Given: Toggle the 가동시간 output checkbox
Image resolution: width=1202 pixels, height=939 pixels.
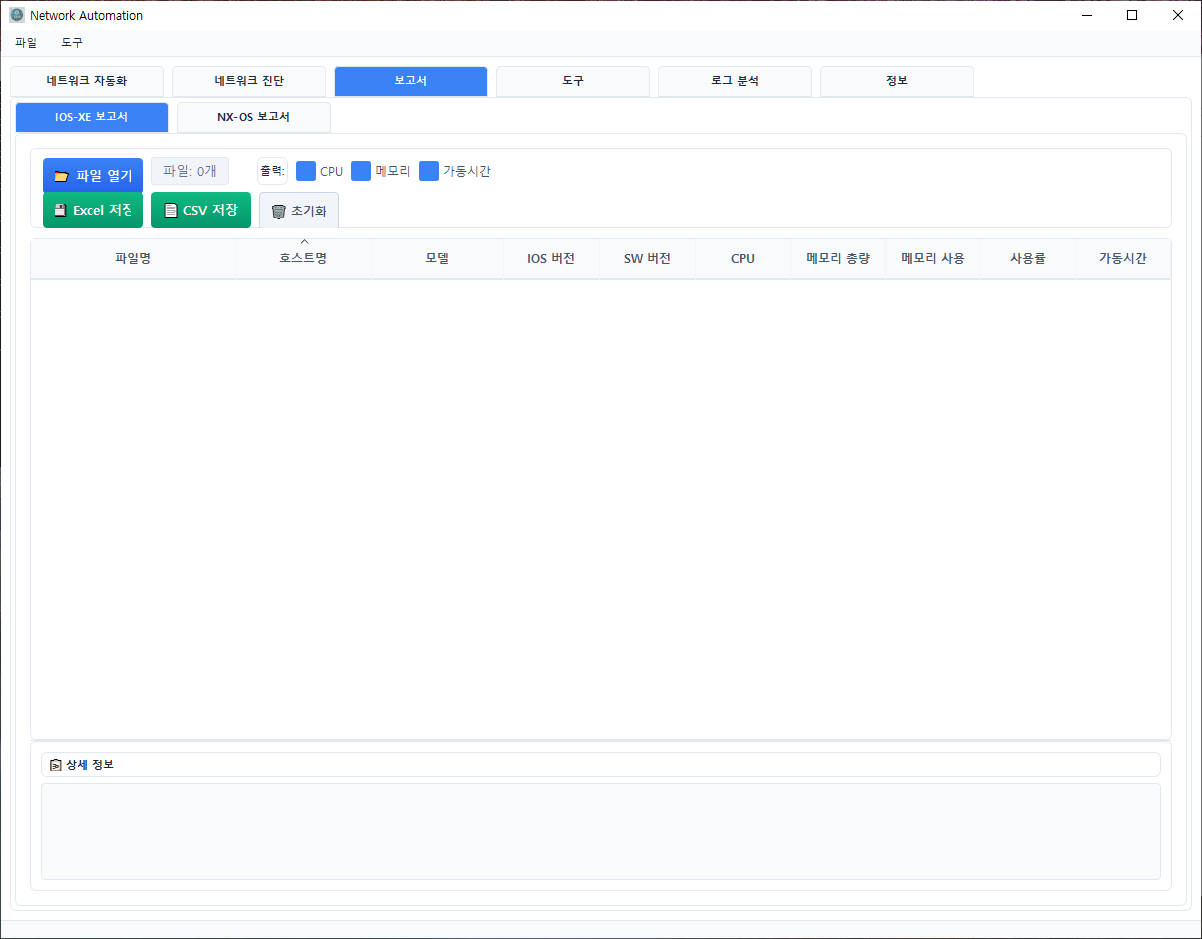Looking at the screenshot, I should tap(429, 171).
